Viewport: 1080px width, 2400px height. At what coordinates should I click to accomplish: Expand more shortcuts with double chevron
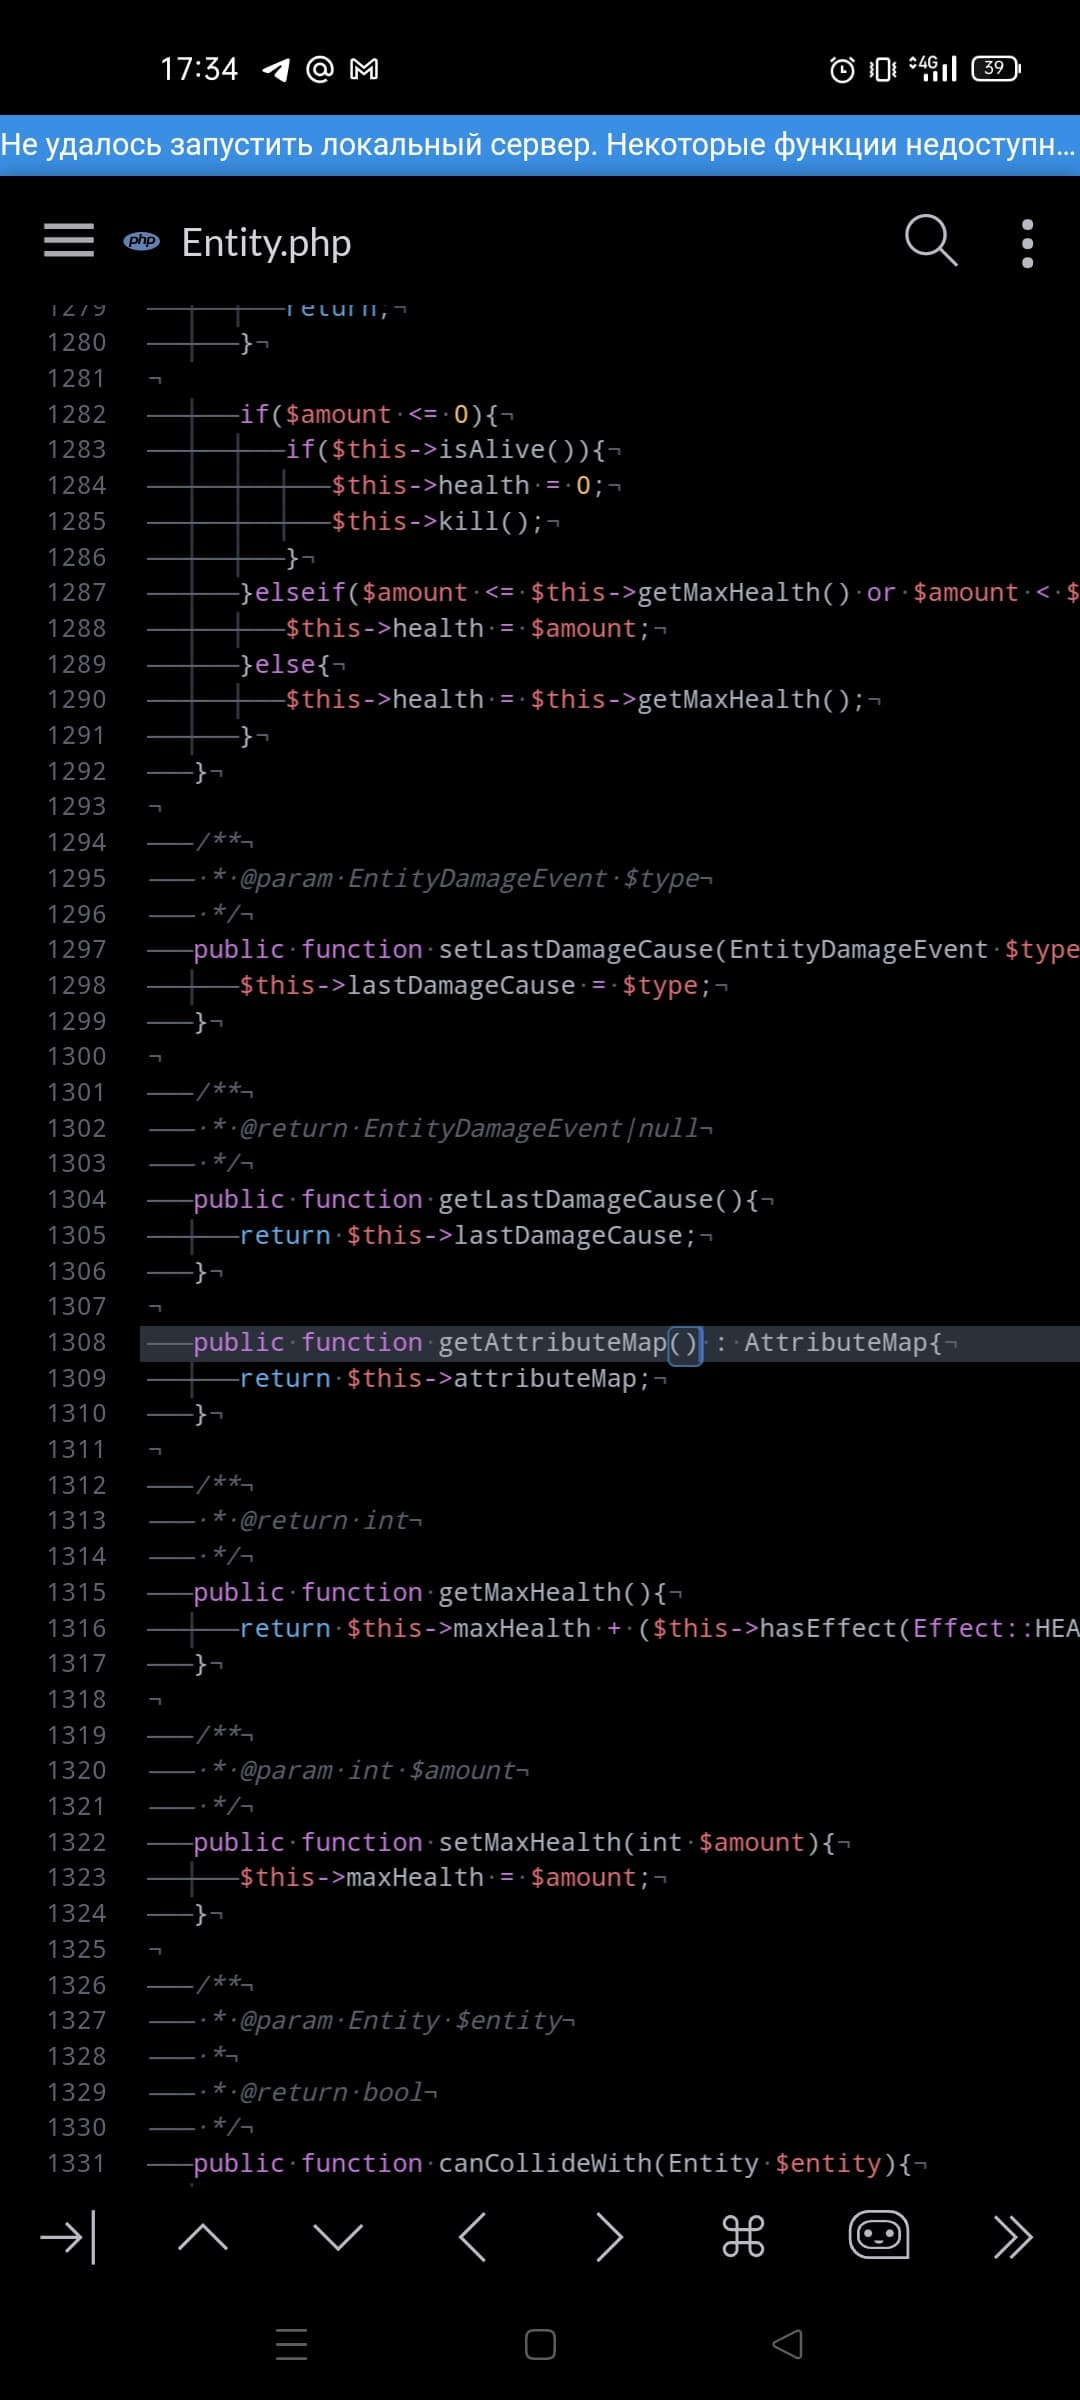pos(1012,2236)
